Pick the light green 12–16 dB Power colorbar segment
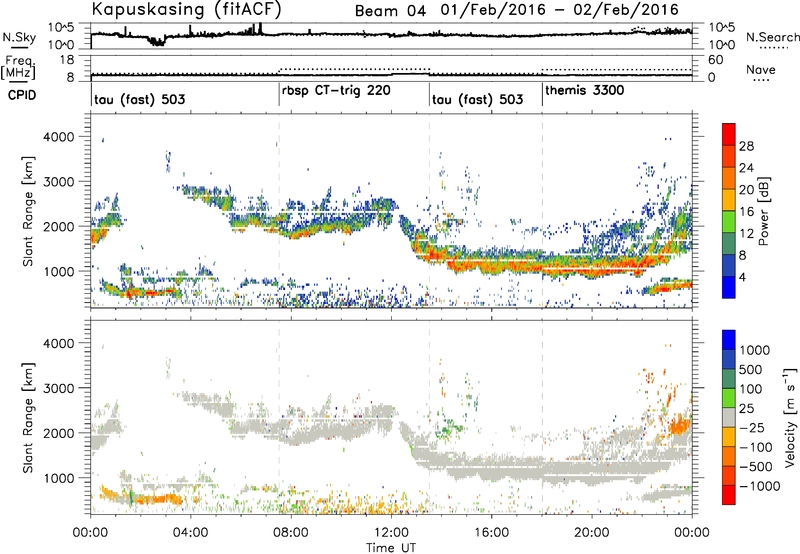Image resolution: width=800 pixels, height=554 pixels. pyautogui.click(x=729, y=222)
